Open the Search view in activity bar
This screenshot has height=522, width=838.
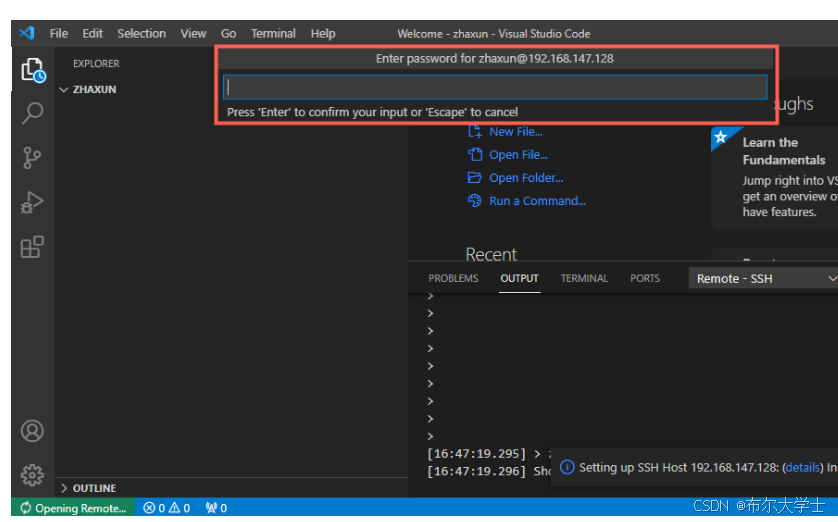pyautogui.click(x=33, y=113)
